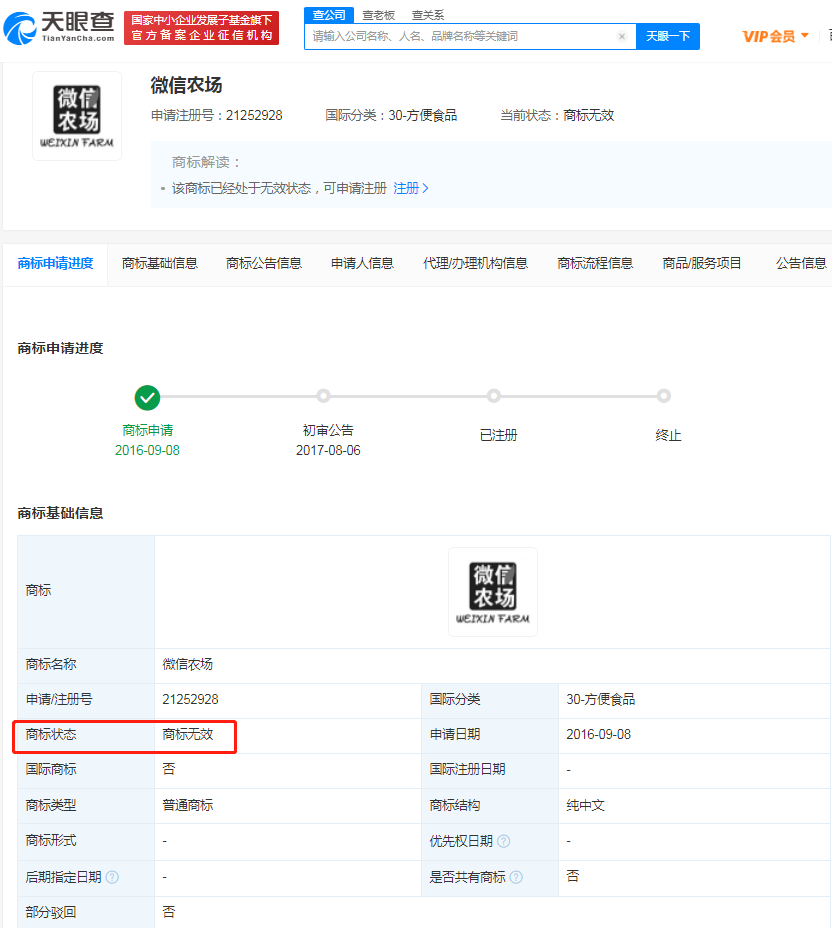Select the 商标状态 value 商标无效
The height and width of the screenshot is (928, 832).
point(188,734)
